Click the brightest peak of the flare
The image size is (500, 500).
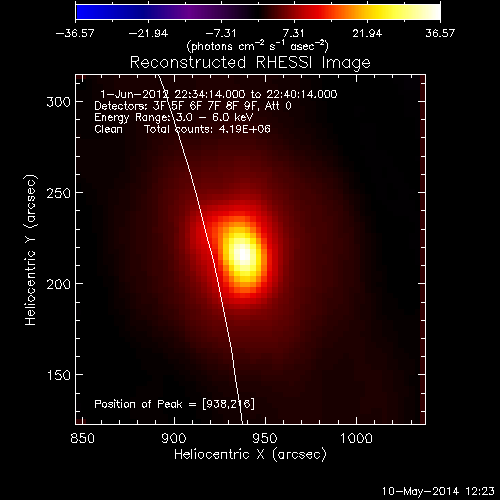pos(243,255)
